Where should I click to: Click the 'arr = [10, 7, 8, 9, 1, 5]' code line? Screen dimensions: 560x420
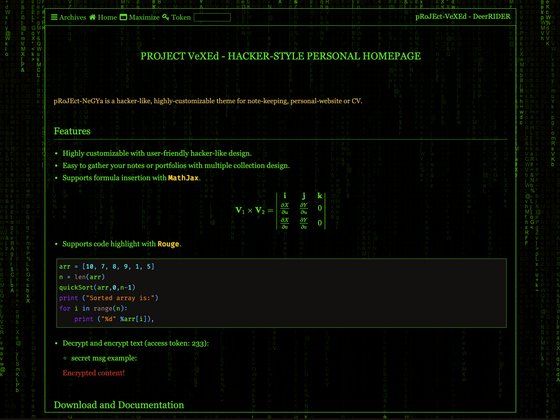point(107,266)
